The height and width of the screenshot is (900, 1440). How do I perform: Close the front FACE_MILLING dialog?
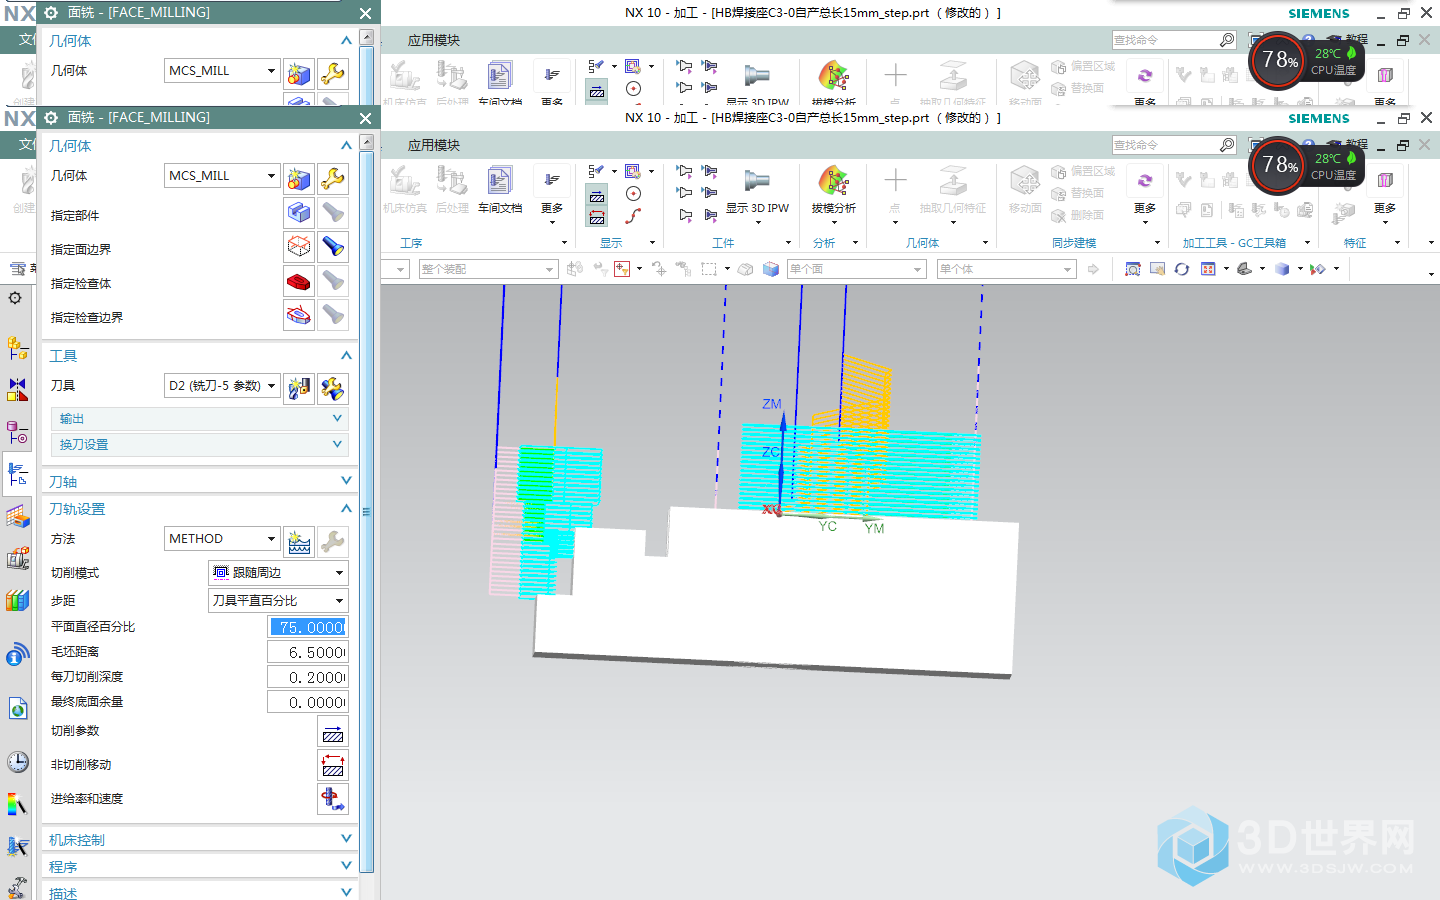pyautogui.click(x=365, y=118)
